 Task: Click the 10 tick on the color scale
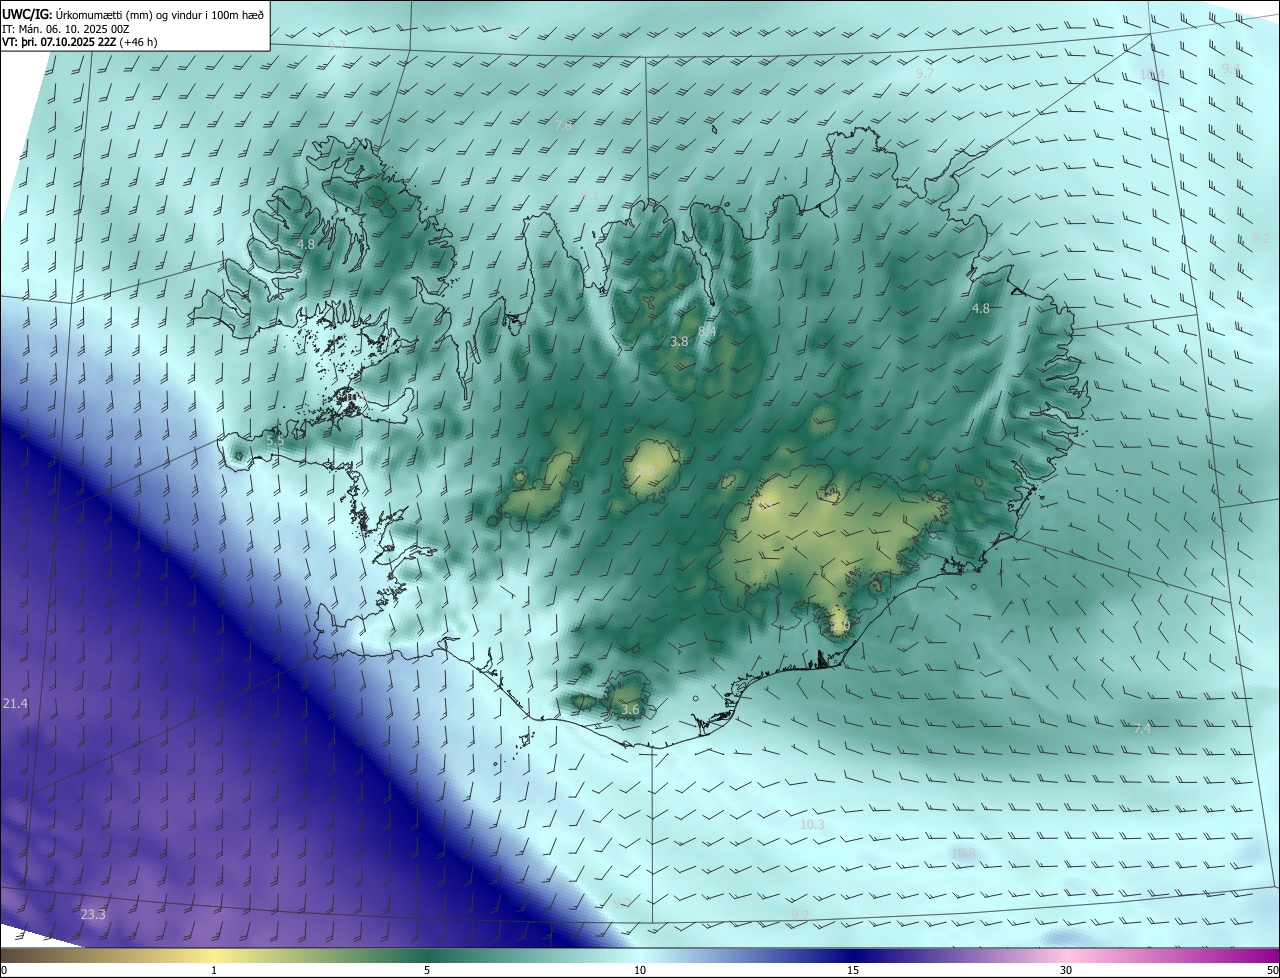[x=640, y=971]
